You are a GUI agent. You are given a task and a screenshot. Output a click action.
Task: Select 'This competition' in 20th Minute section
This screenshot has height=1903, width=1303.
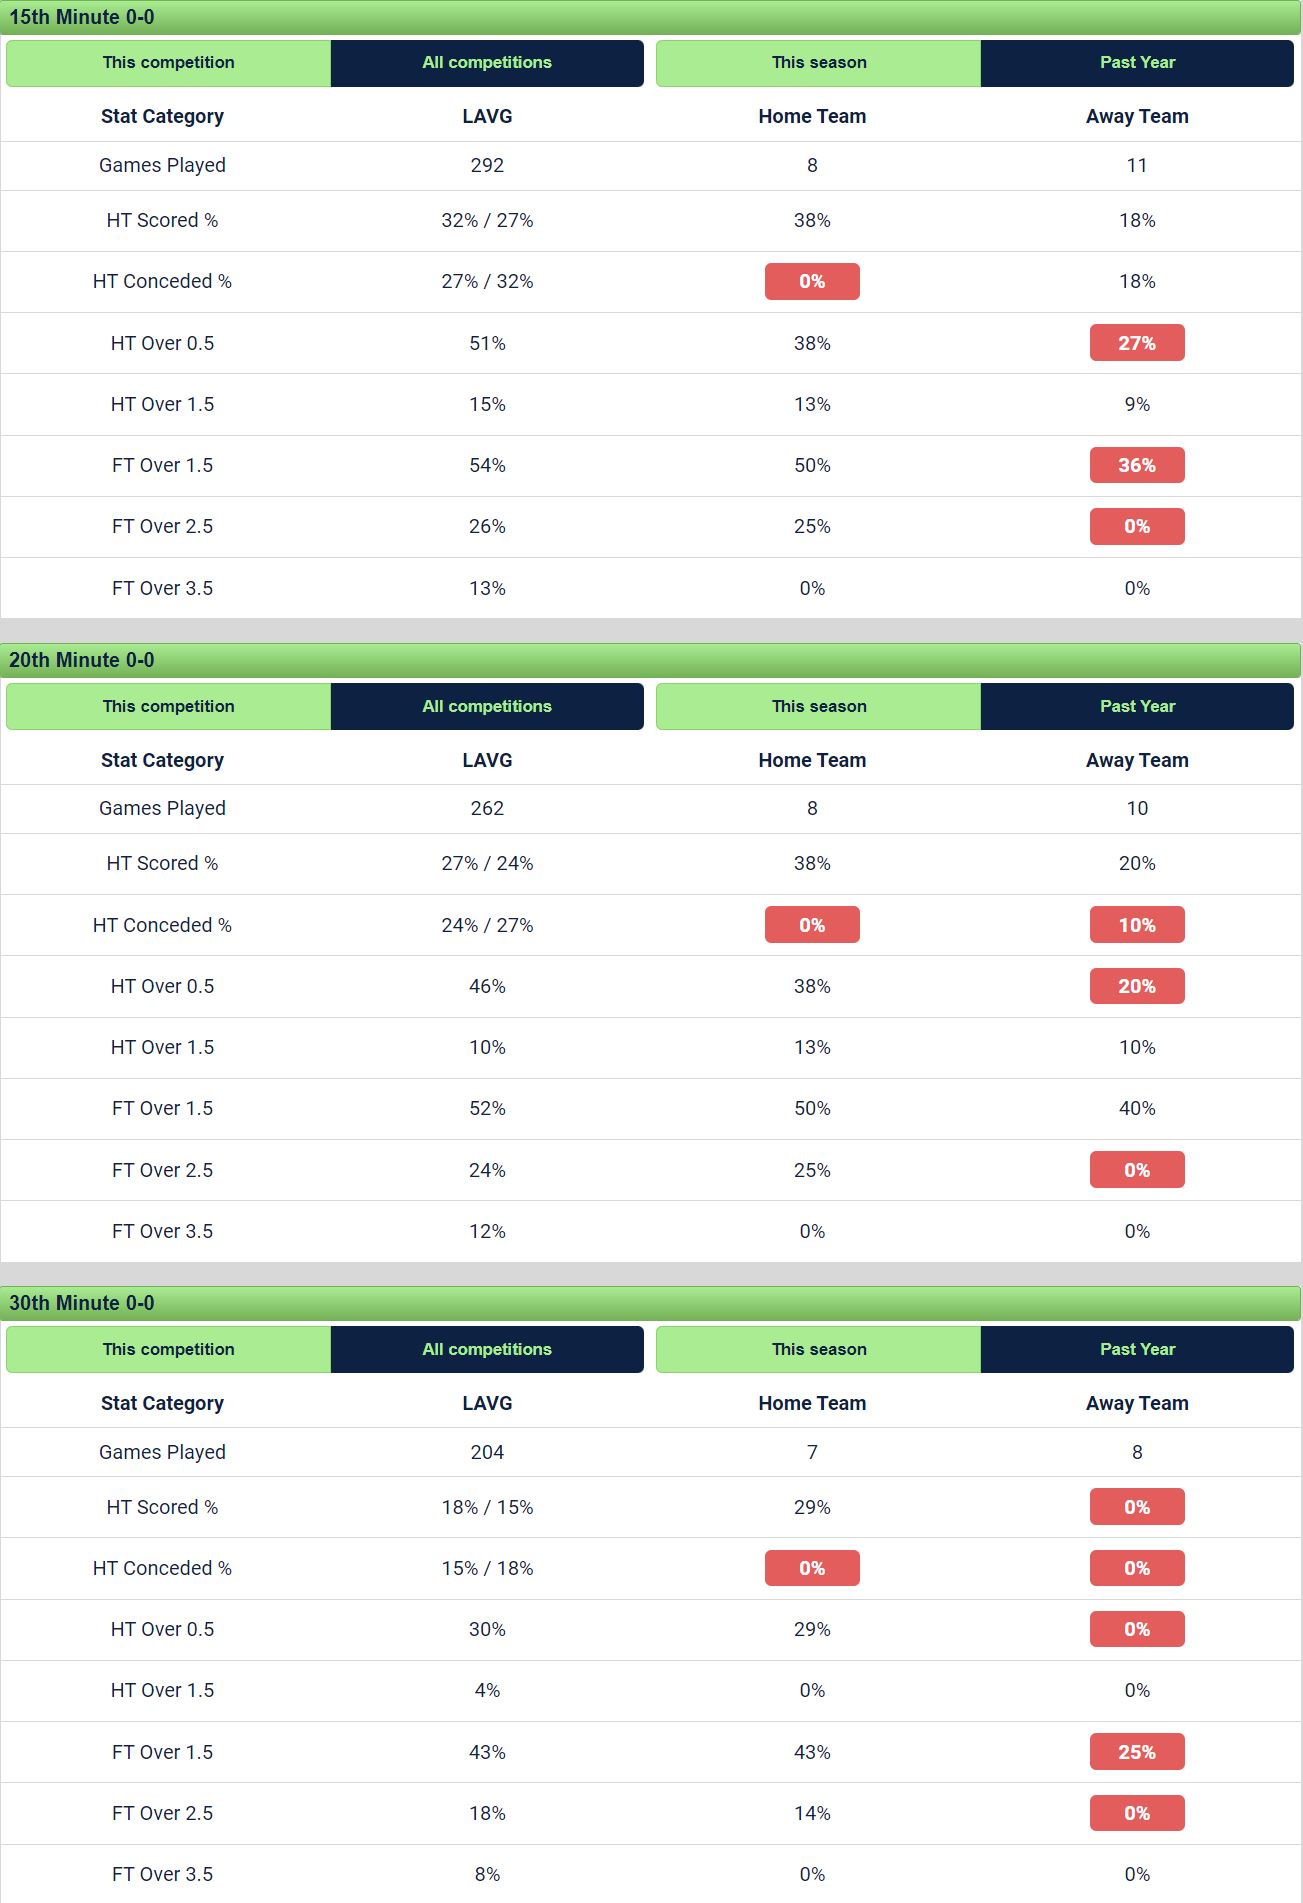(x=168, y=706)
